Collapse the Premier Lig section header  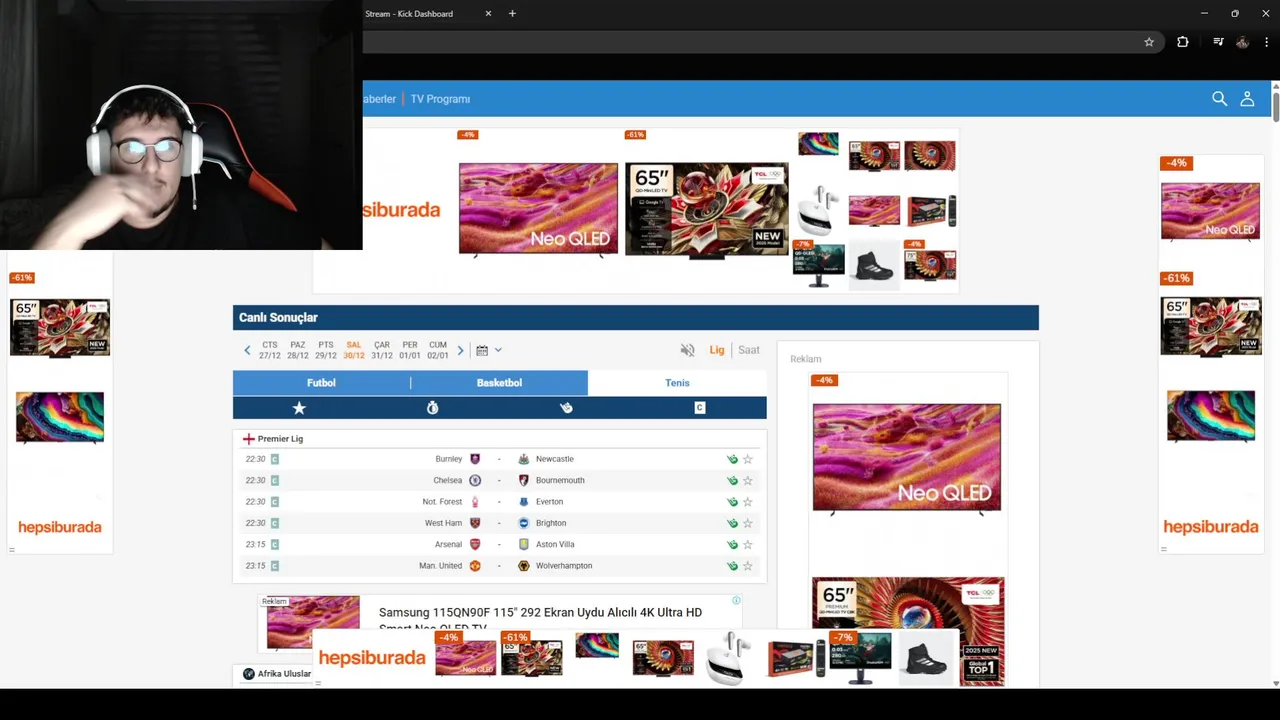click(x=500, y=438)
